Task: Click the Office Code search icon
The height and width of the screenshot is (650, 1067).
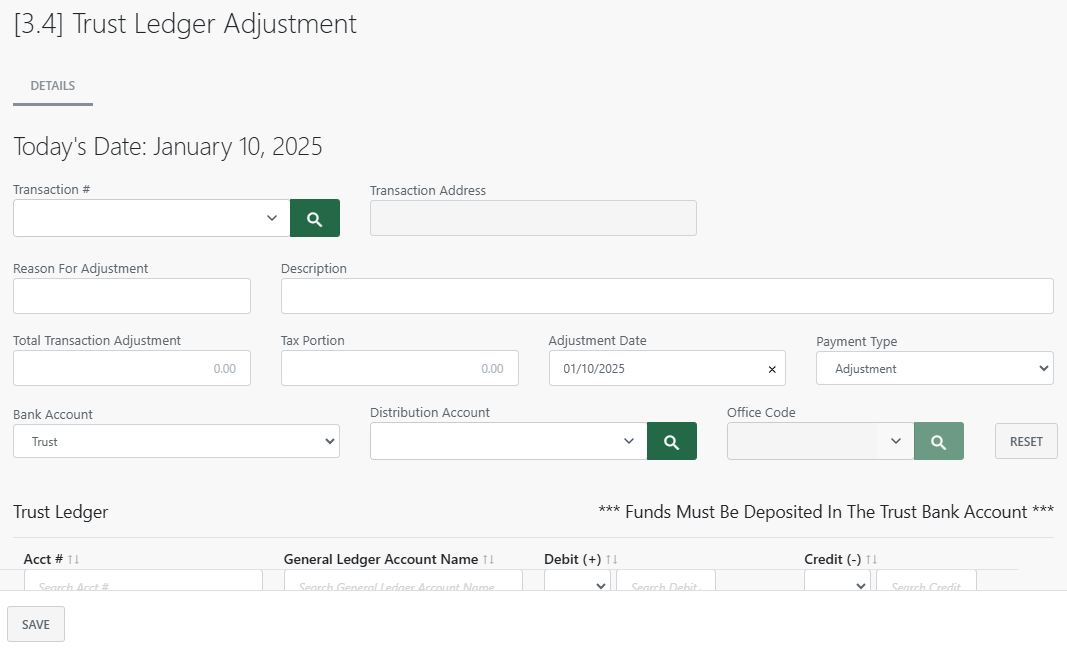Action: pyautogui.click(x=938, y=441)
